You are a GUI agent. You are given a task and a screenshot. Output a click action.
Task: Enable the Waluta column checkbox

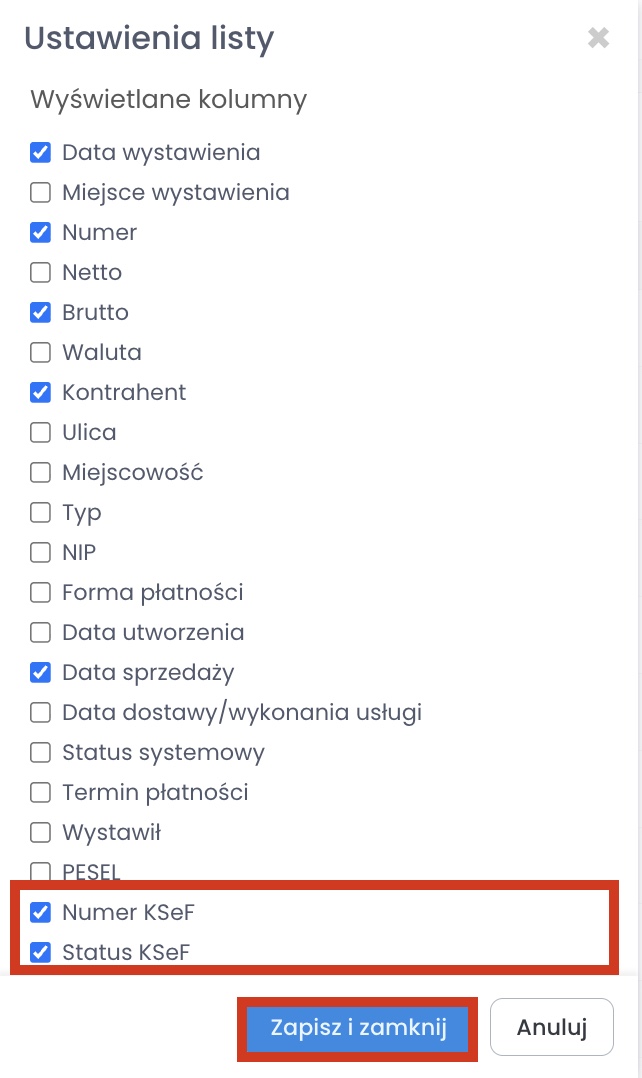pos(41,353)
